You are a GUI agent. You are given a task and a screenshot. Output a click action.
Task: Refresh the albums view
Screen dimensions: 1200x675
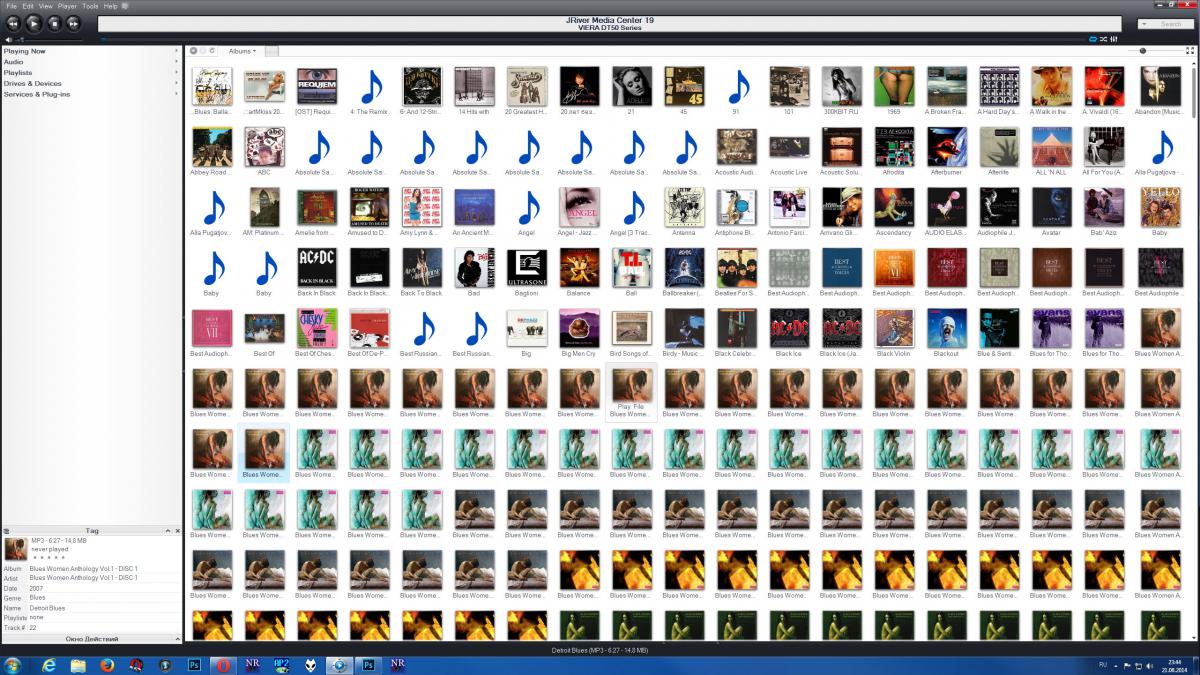coord(212,51)
